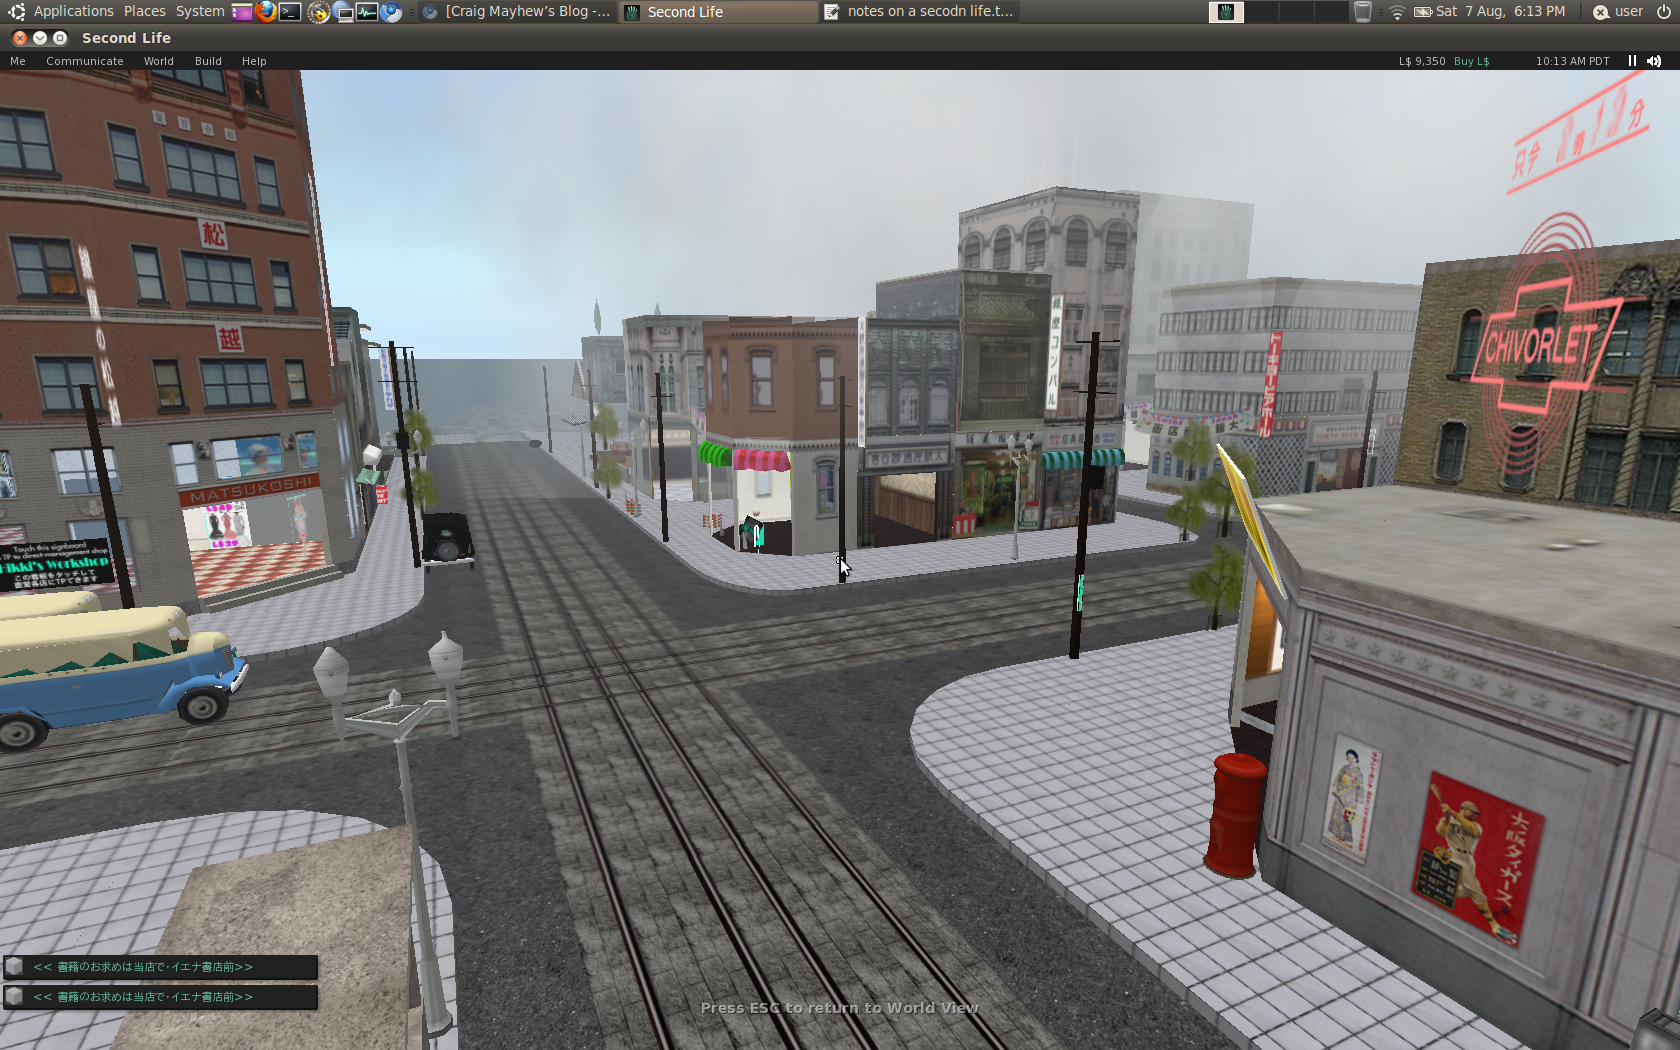Viewport: 1680px width, 1050px height.
Task: Expand the World menu
Action: coord(158,61)
